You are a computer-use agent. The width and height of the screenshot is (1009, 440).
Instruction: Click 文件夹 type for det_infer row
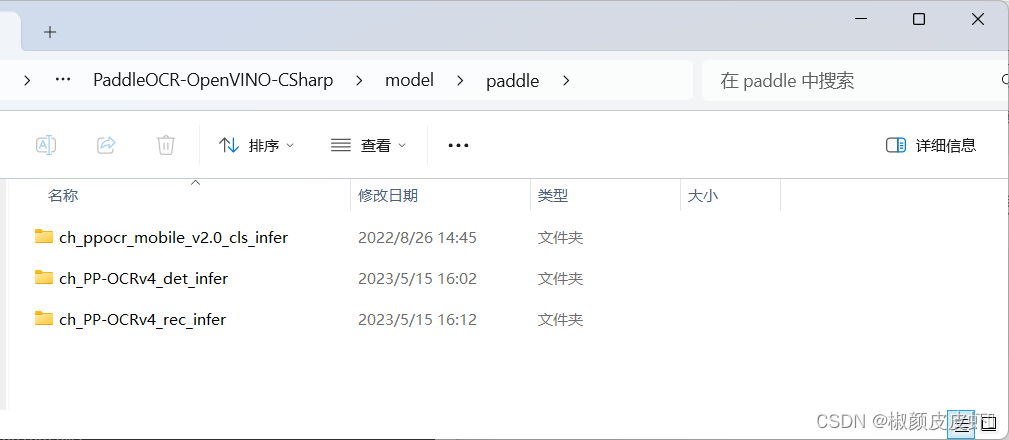560,279
